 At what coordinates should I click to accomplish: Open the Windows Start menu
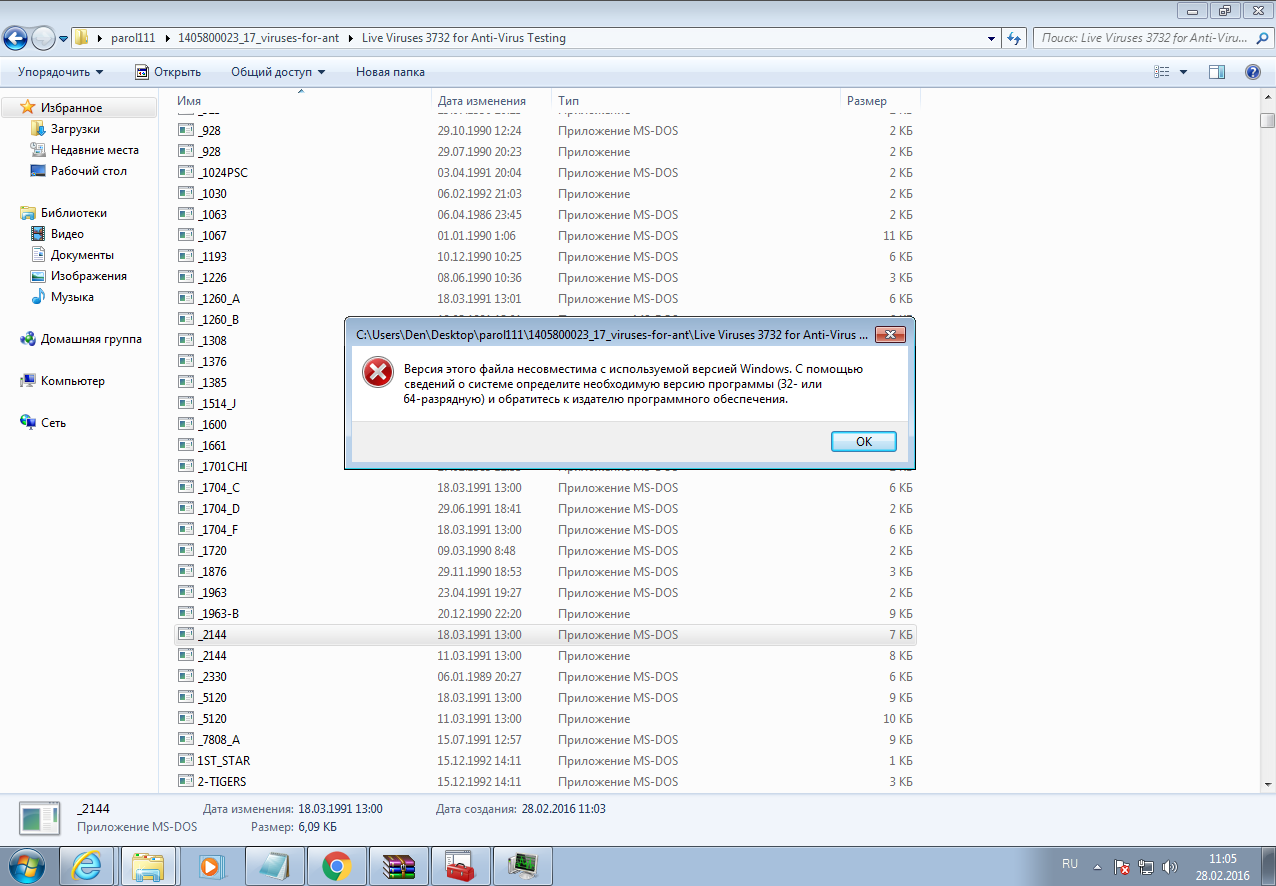pyautogui.click(x=27, y=865)
